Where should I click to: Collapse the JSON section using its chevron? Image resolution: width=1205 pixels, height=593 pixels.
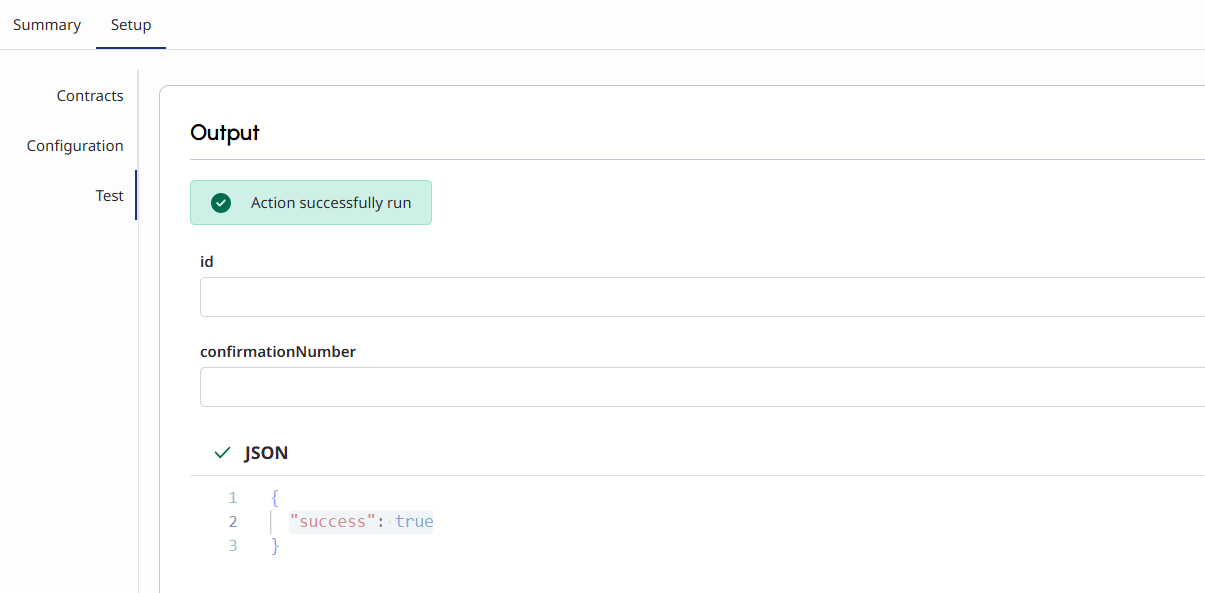222,453
